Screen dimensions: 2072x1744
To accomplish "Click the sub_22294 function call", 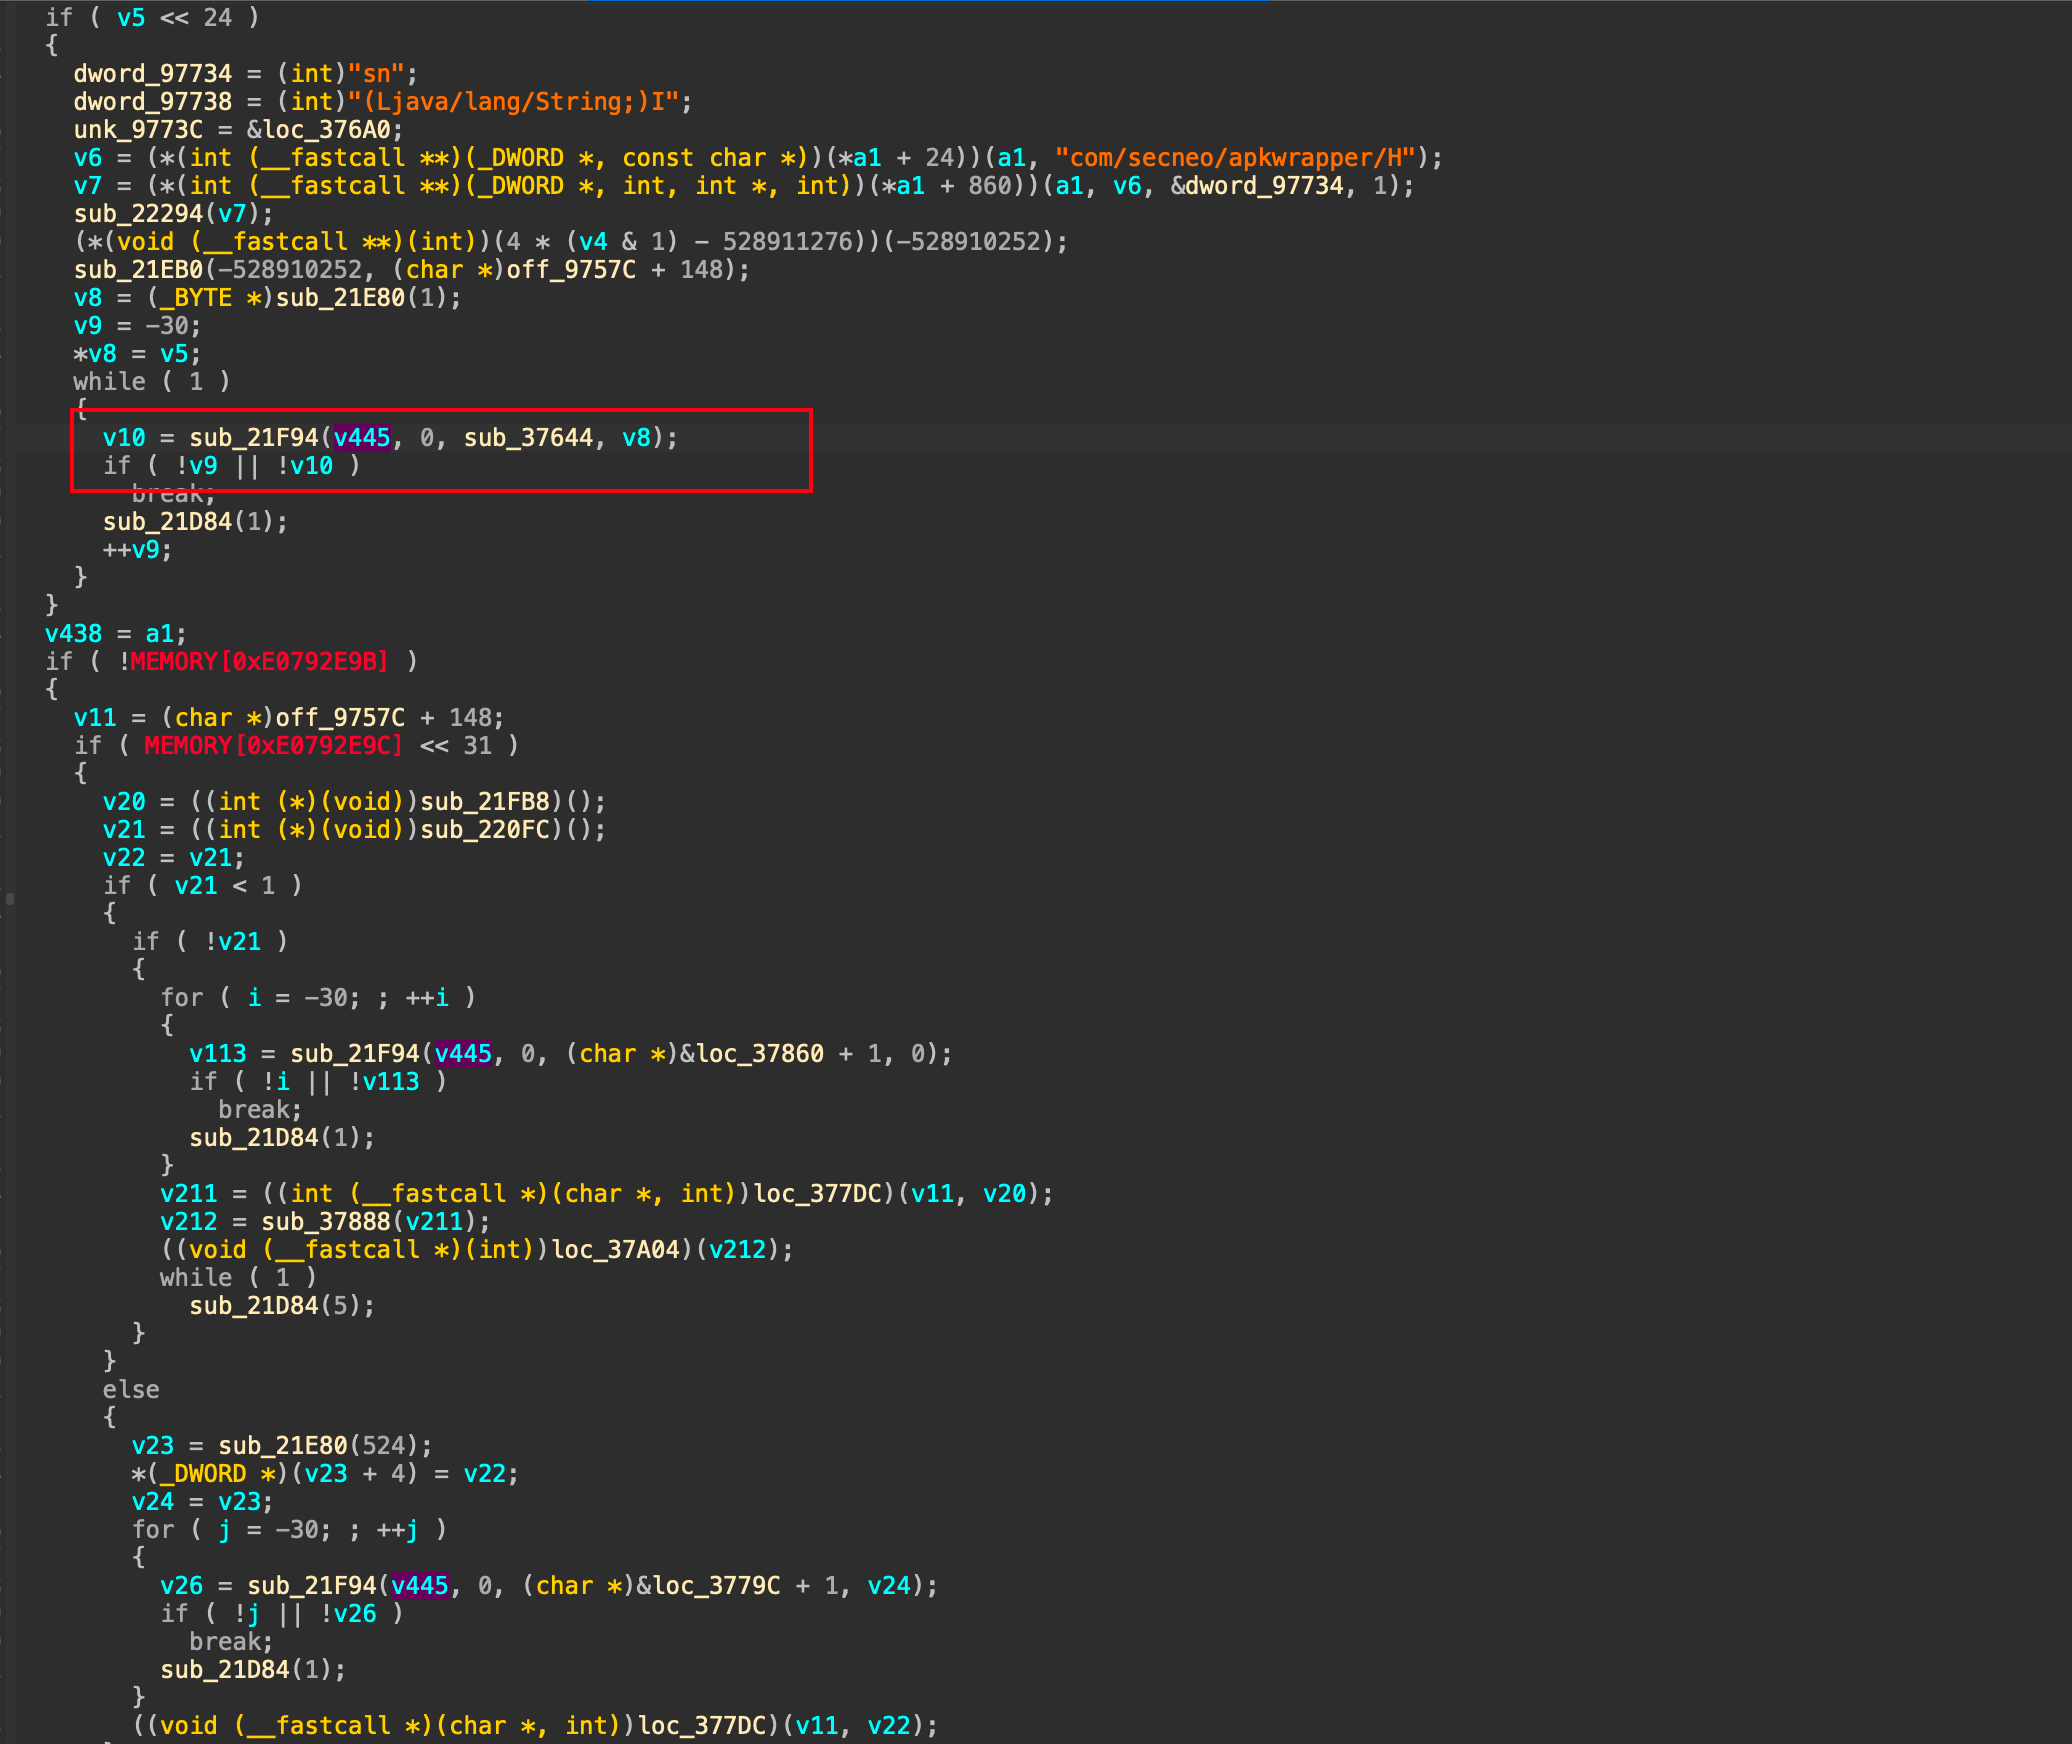I will point(138,214).
